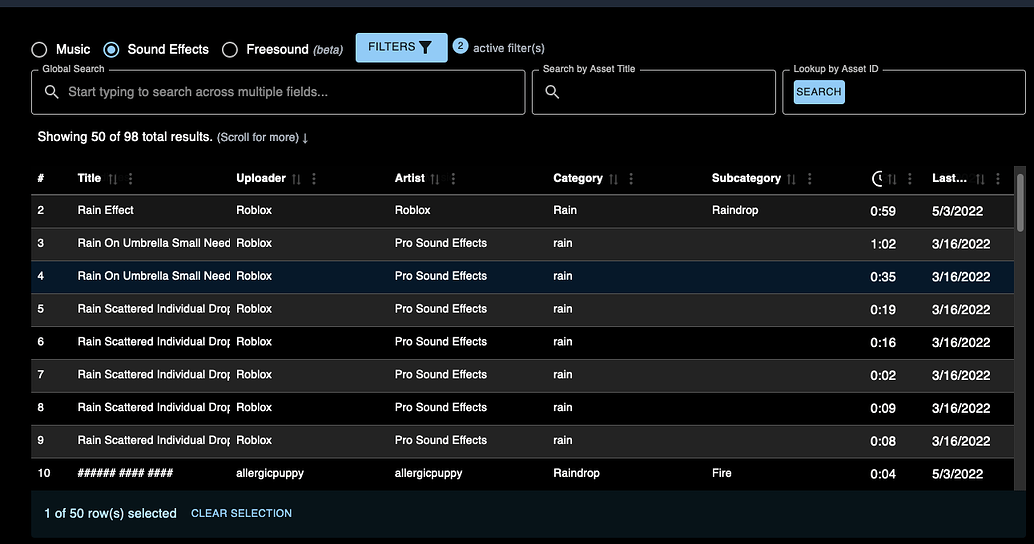1034x544 pixels.
Task: Select the ###### #### #### title in row 10
Action: (125, 473)
